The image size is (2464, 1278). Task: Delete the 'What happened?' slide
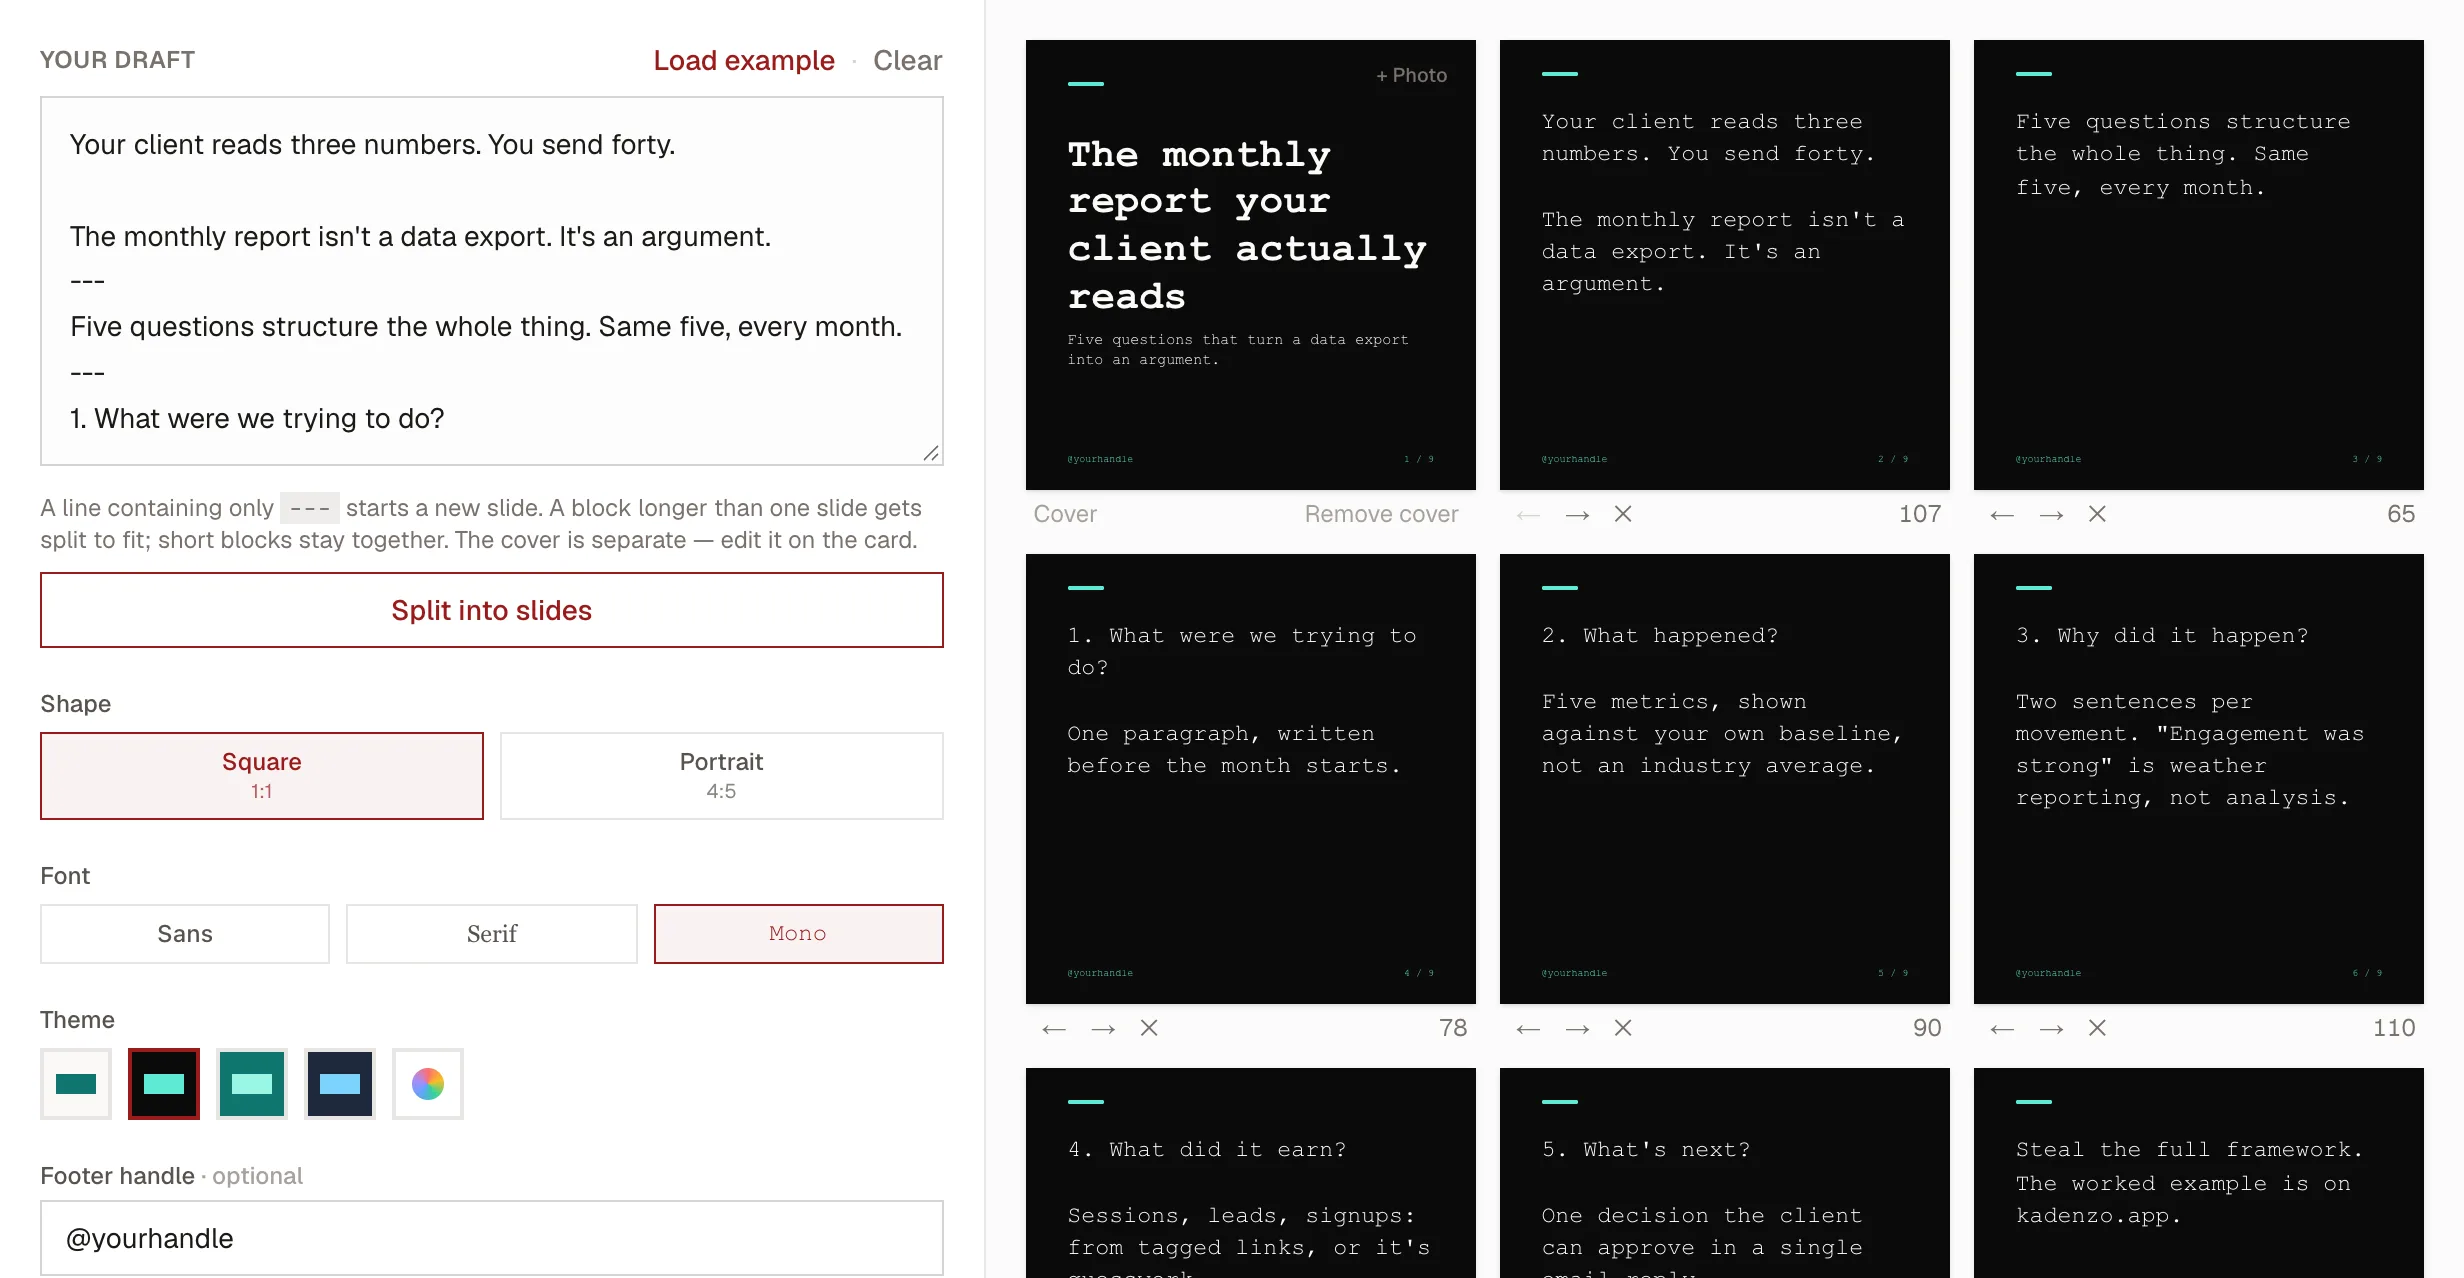[1623, 1028]
